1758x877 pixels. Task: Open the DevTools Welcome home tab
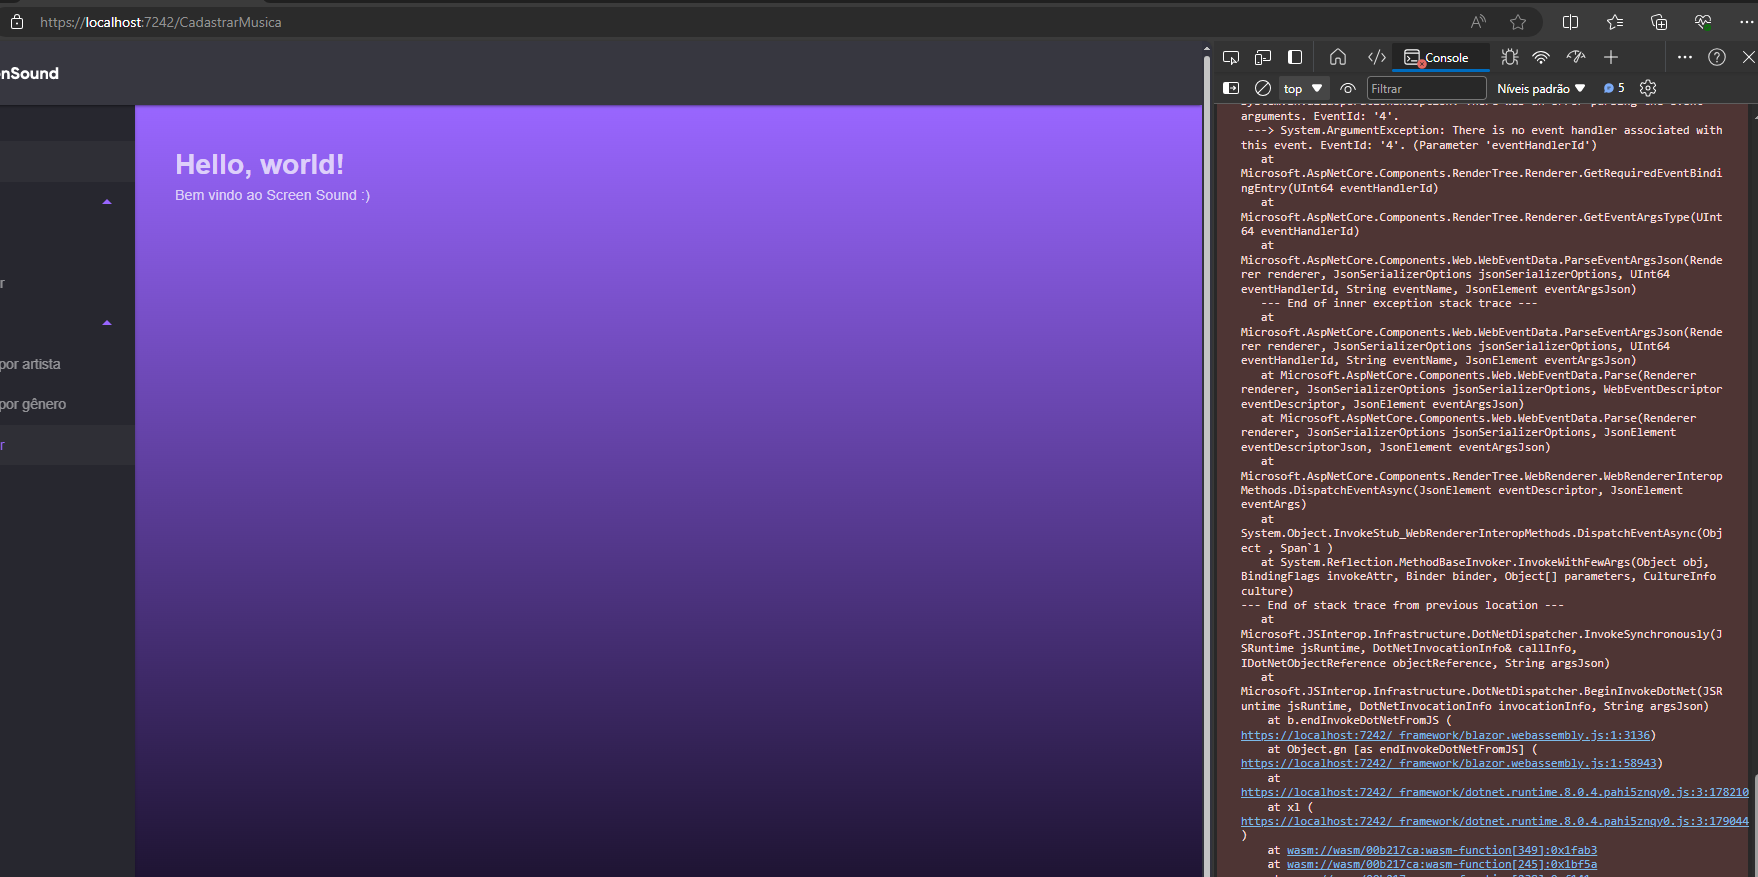pos(1338,58)
